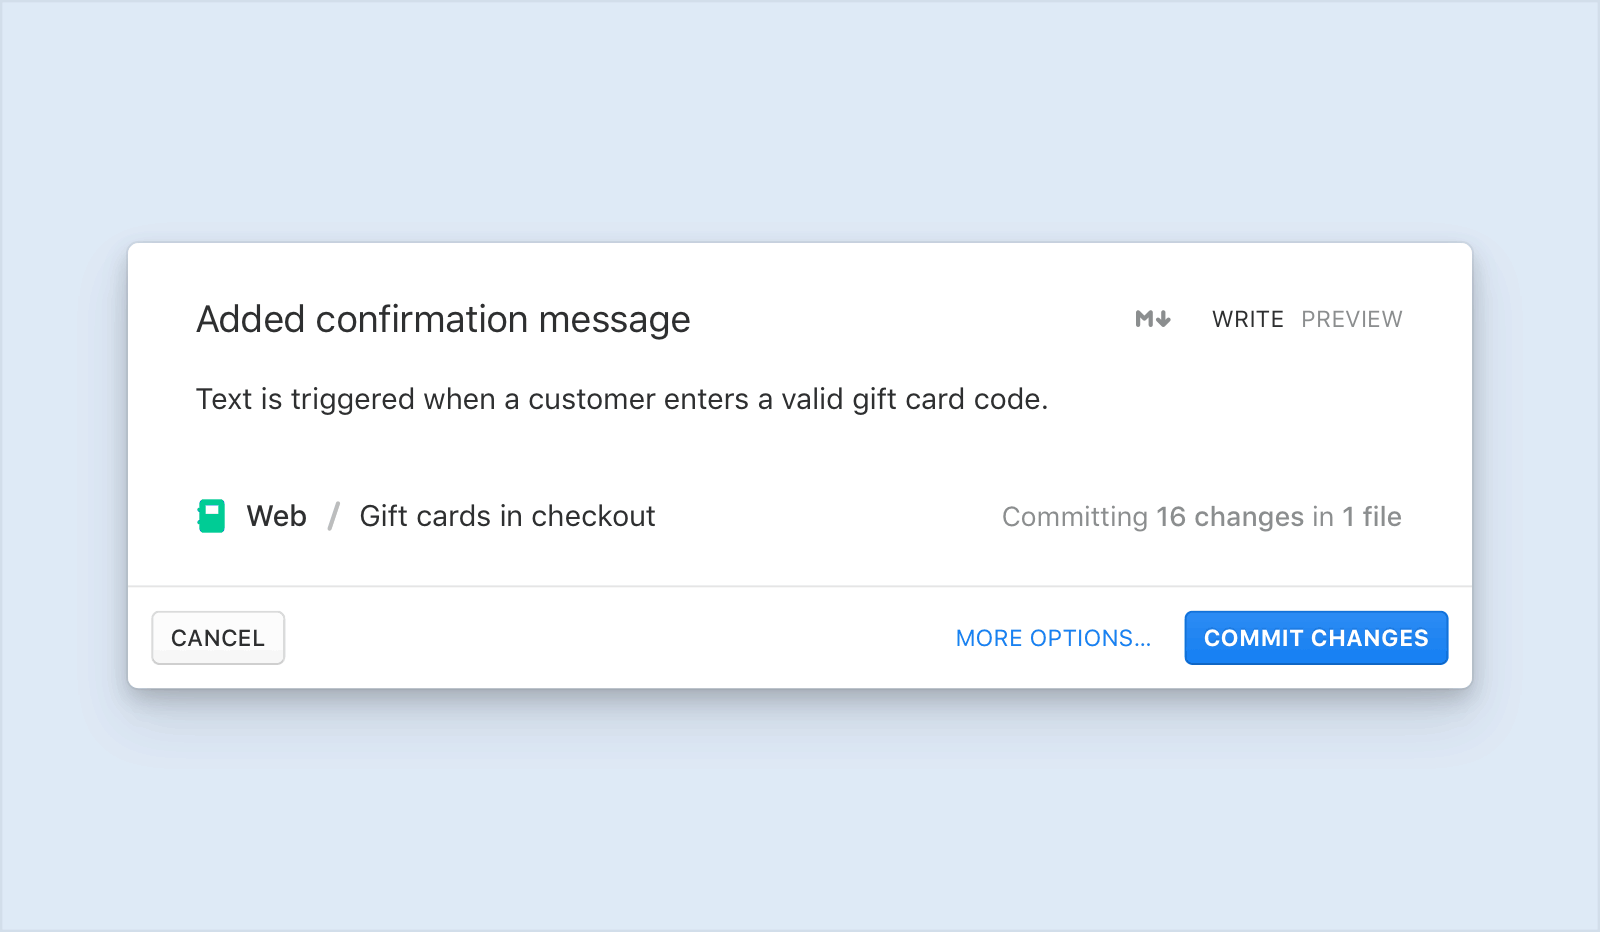Click the '1 file' count text
The height and width of the screenshot is (932, 1600).
[1371, 517]
